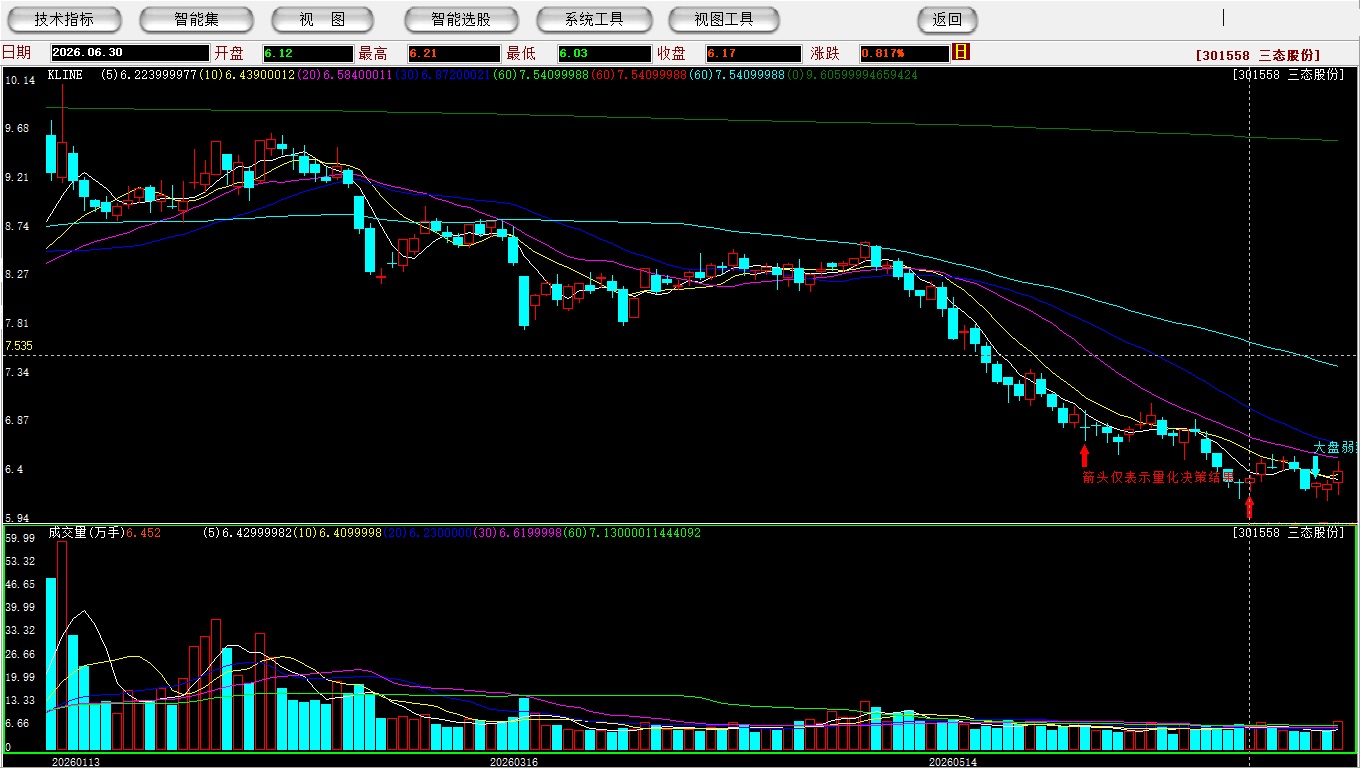Screen dimensions: 1360x768
Task: Click the first red buy arrow left of 箭头仅表示 text
Action: click(1084, 456)
